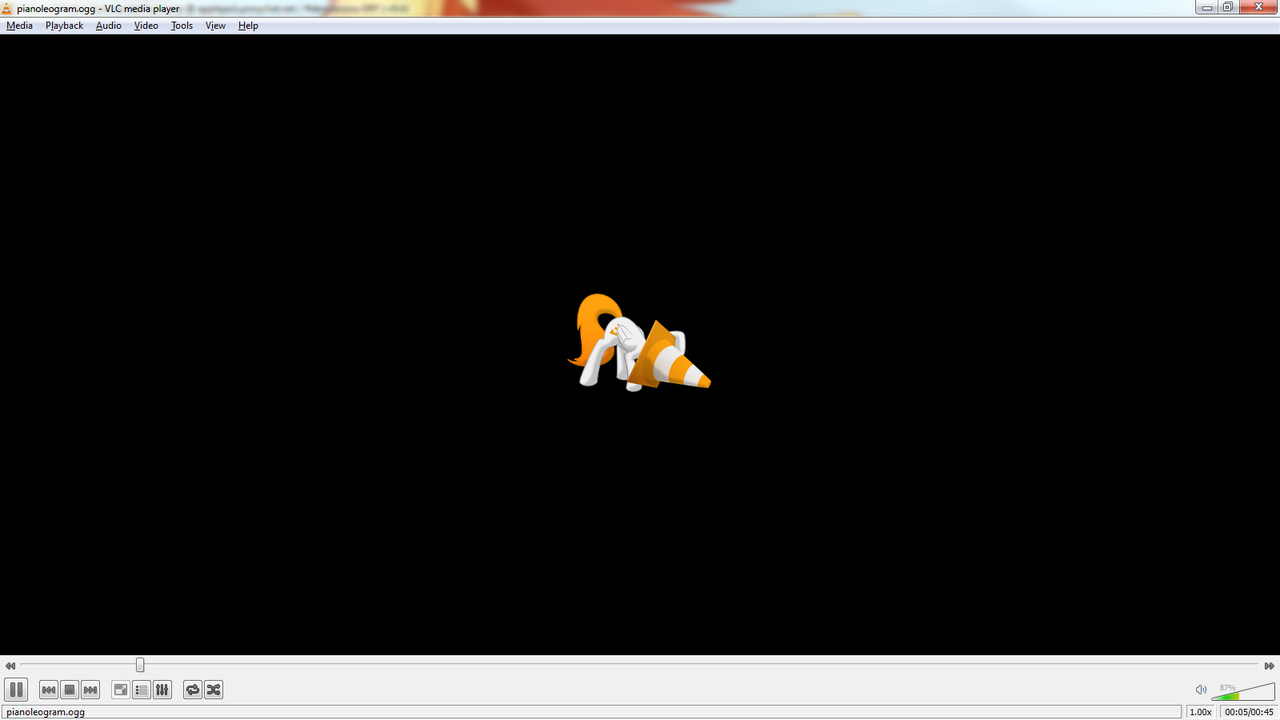
Task: Open the Media menu
Action: click(19, 26)
